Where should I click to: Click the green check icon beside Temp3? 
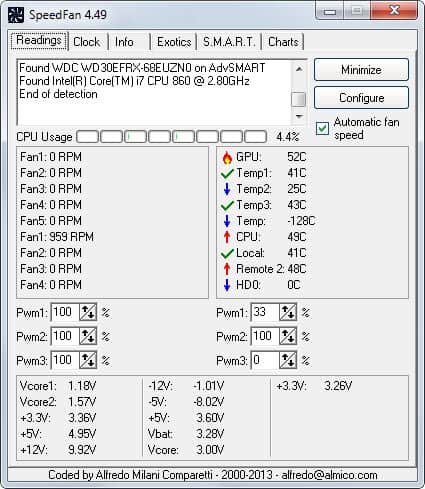coord(227,205)
